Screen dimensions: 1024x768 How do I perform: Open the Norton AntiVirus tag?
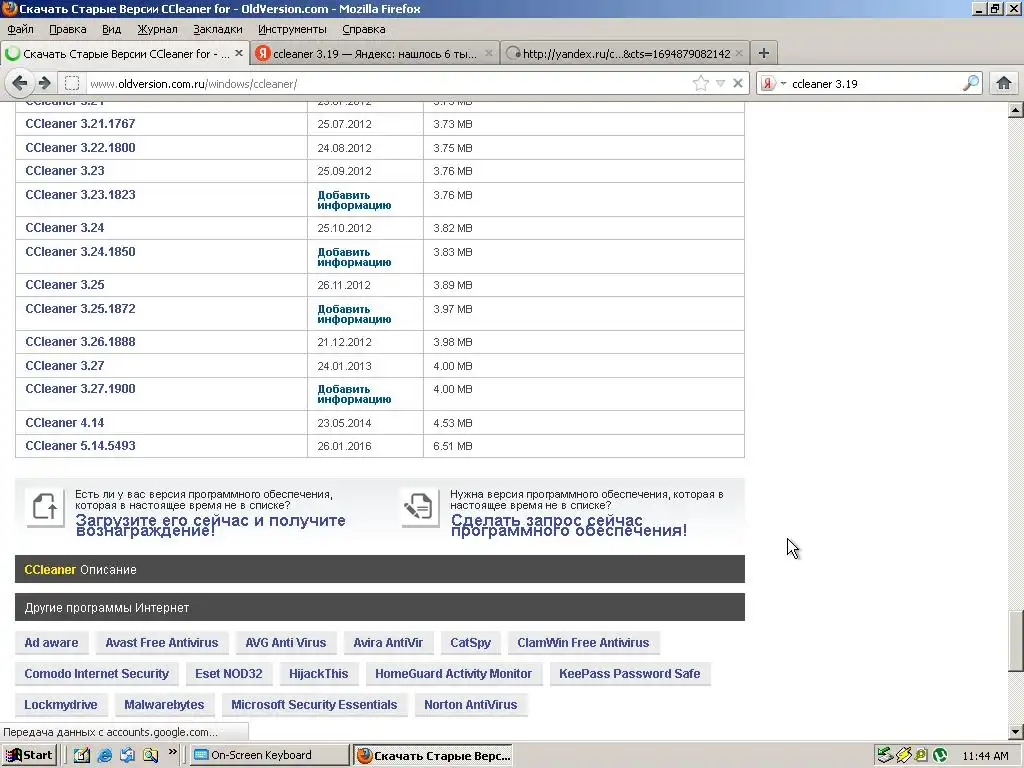click(x=470, y=705)
